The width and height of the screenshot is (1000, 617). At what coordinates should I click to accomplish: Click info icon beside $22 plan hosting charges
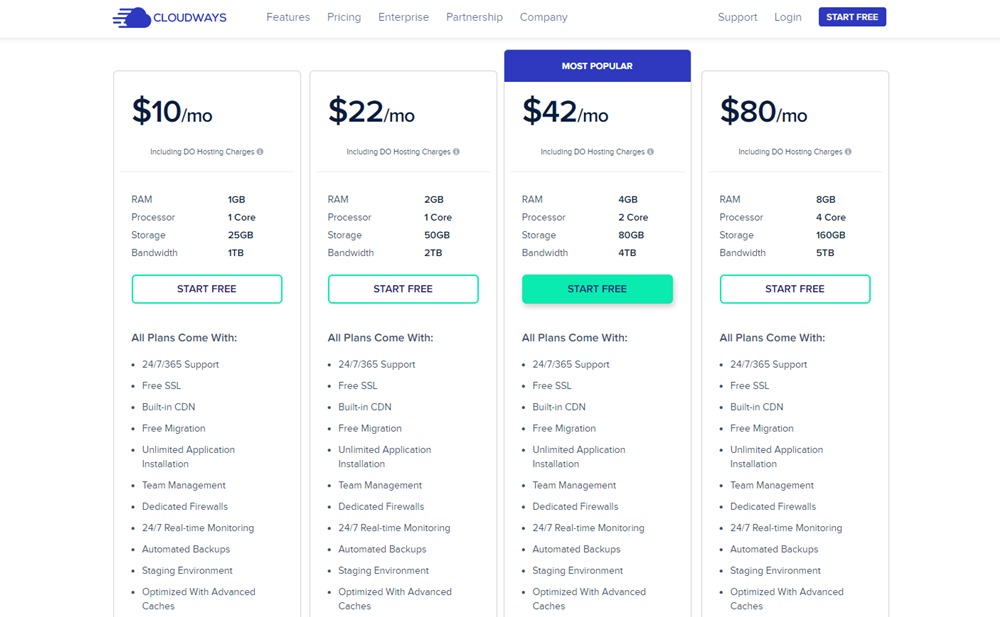(456, 152)
